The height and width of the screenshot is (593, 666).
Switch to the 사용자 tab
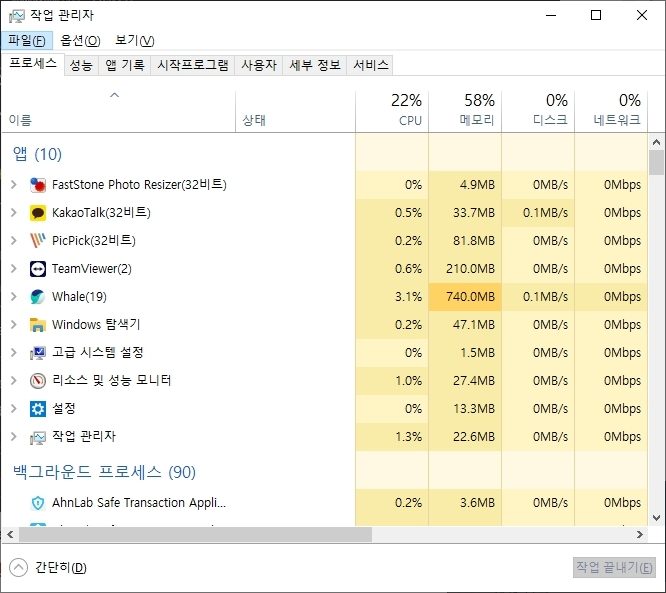(x=259, y=65)
